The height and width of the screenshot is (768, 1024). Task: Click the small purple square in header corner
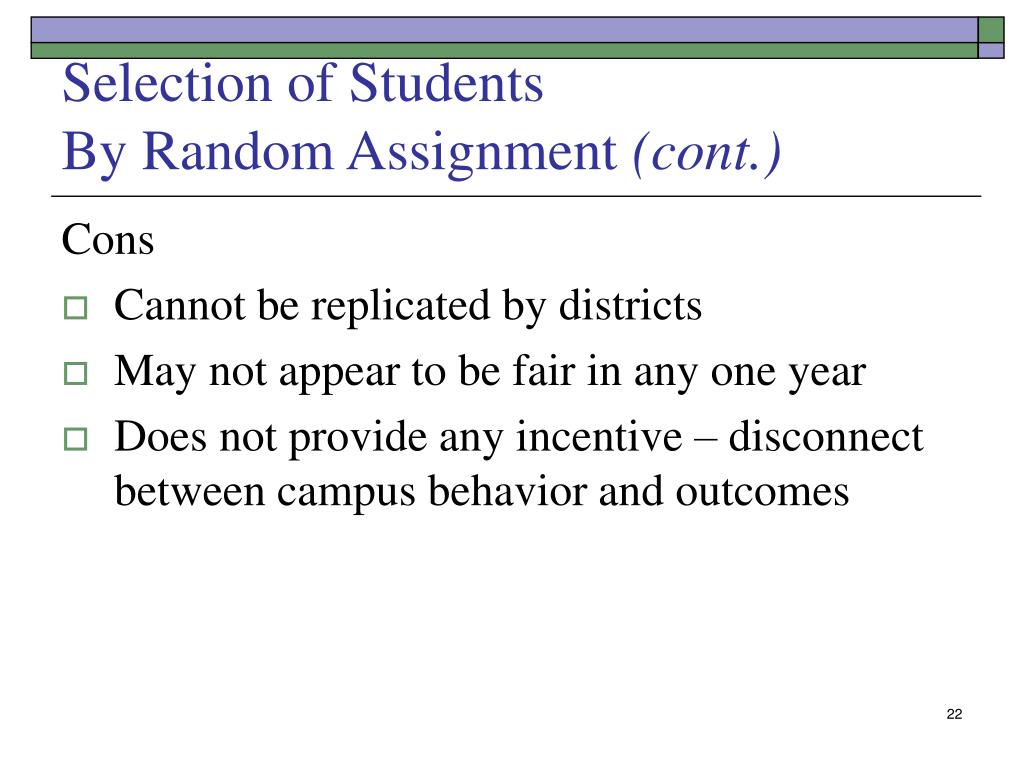click(991, 50)
